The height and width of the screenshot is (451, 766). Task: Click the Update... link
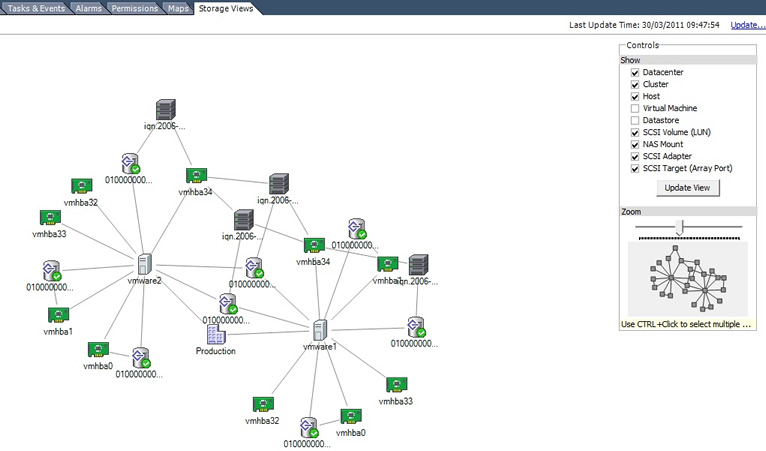(x=746, y=25)
